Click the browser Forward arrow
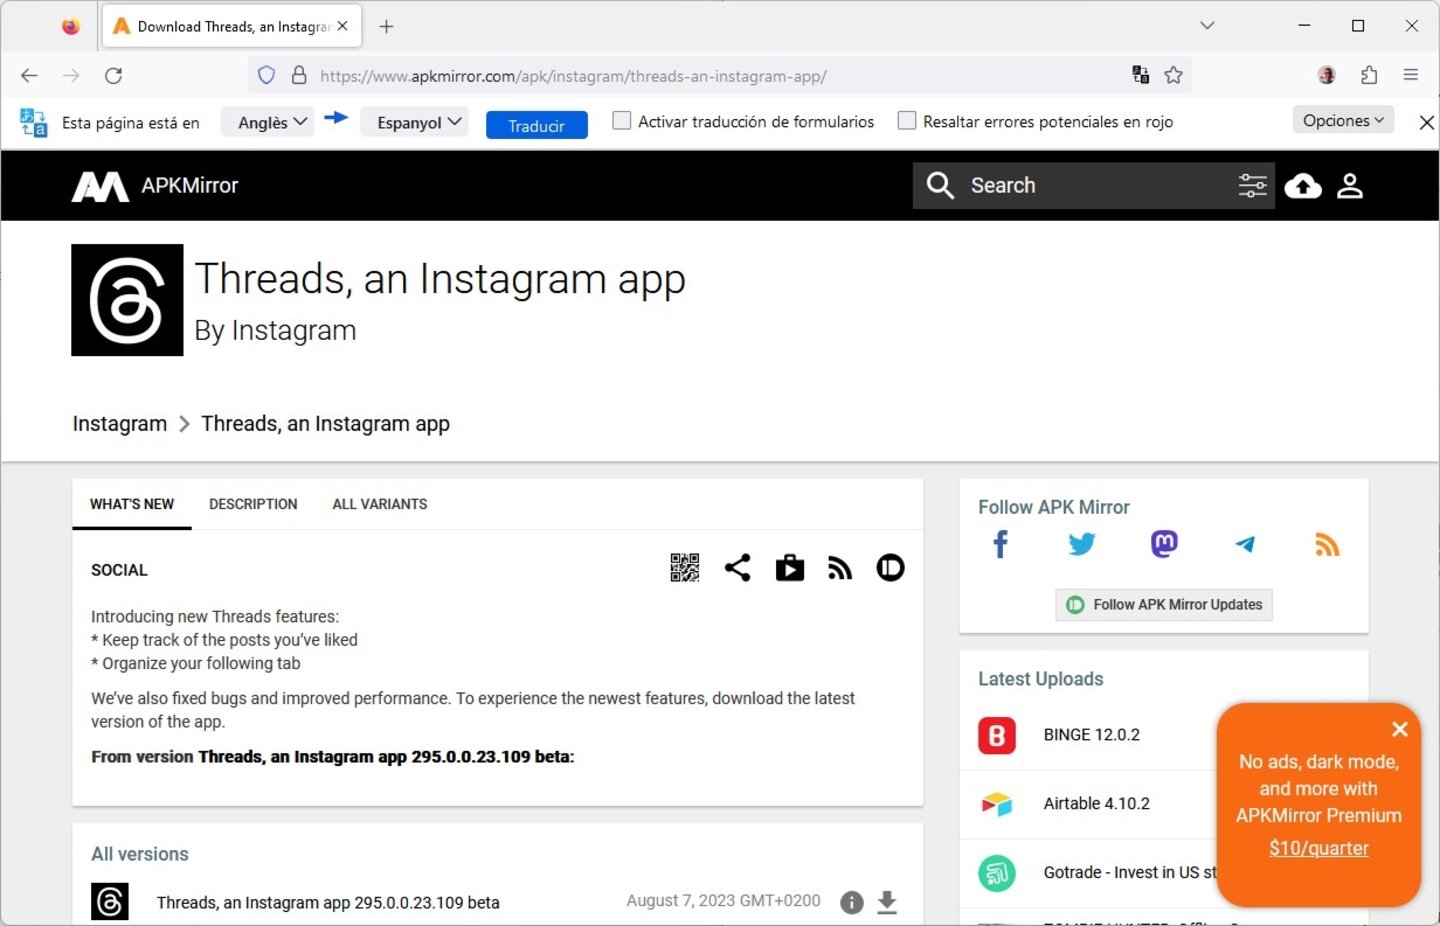Image resolution: width=1440 pixels, height=926 pixels. click(x=71, y=75)
